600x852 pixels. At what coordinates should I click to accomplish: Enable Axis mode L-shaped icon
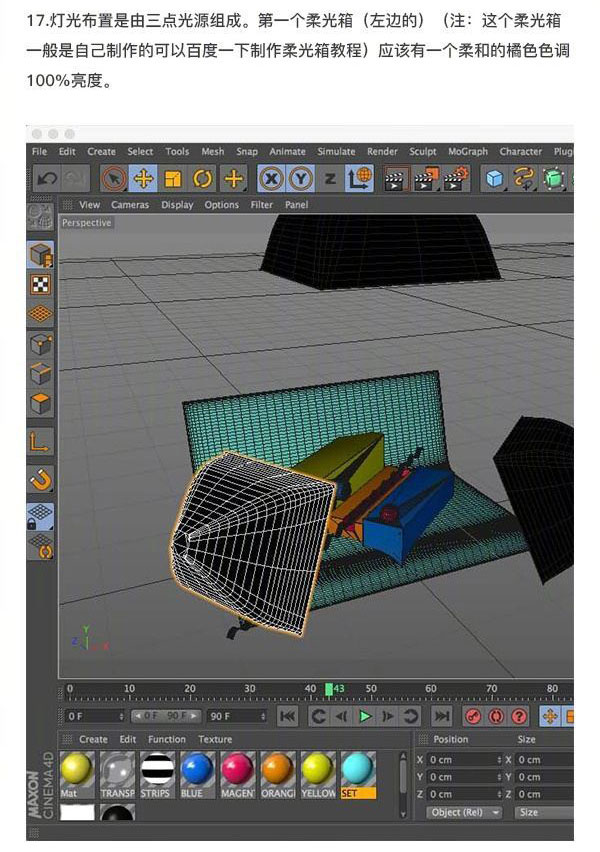41,441
